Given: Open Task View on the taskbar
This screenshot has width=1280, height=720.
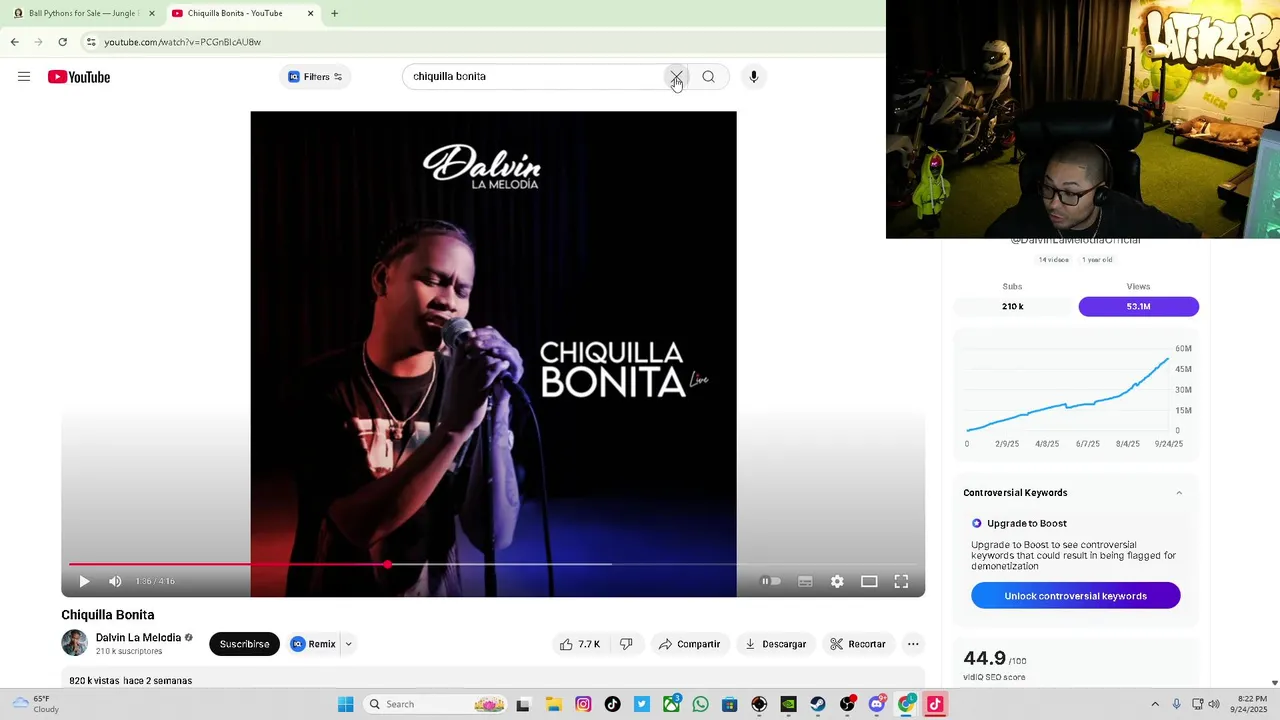Looking at the screenshot, I should [522, 704].
